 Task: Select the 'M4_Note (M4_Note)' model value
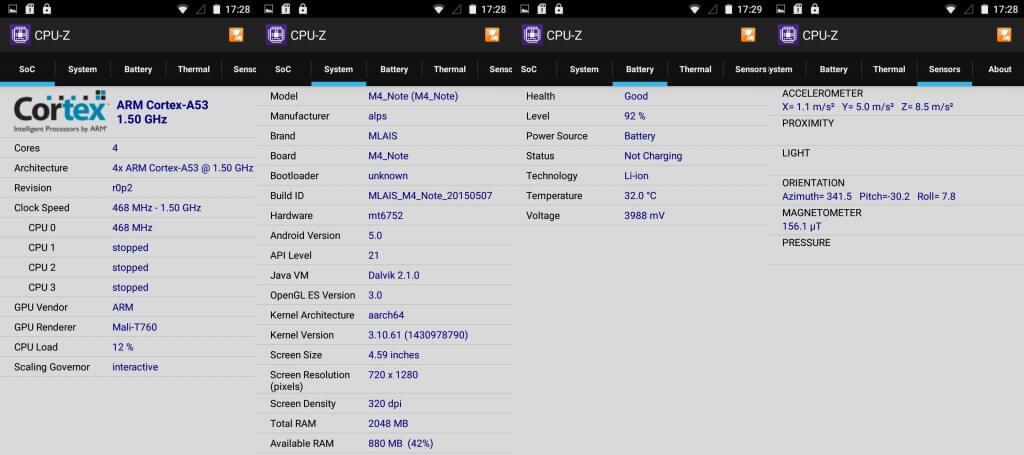413,96
